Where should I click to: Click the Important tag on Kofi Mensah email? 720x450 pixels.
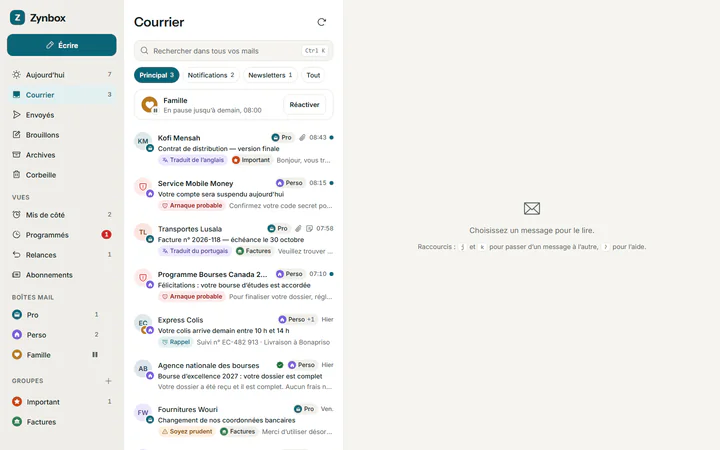pyautogui.click(x=251, y=160)
